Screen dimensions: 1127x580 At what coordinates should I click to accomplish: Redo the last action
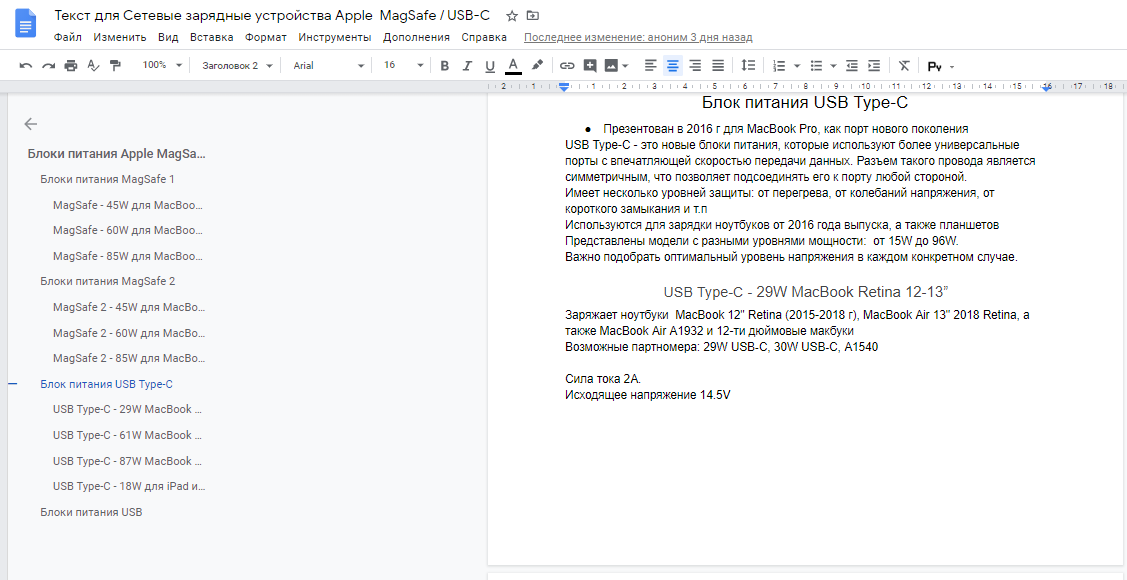click(48, 65)
